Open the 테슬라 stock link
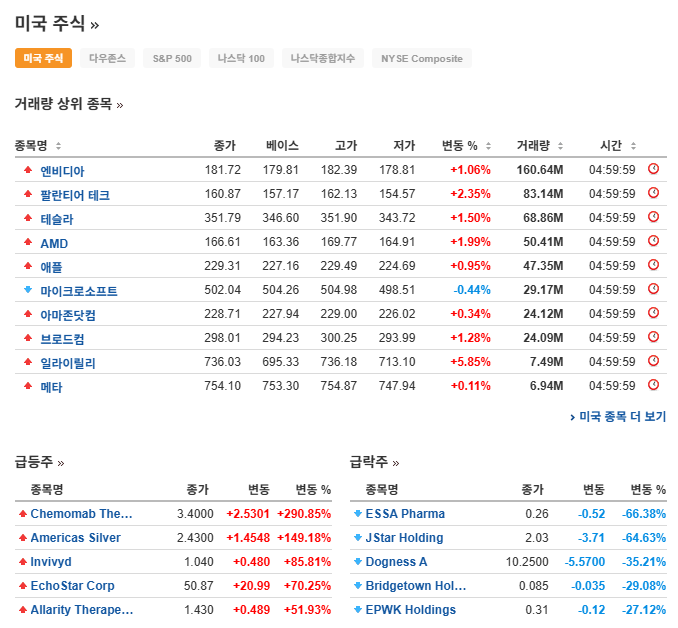The width and height of the screenshot is (678, 628). [x=57, y=219]
